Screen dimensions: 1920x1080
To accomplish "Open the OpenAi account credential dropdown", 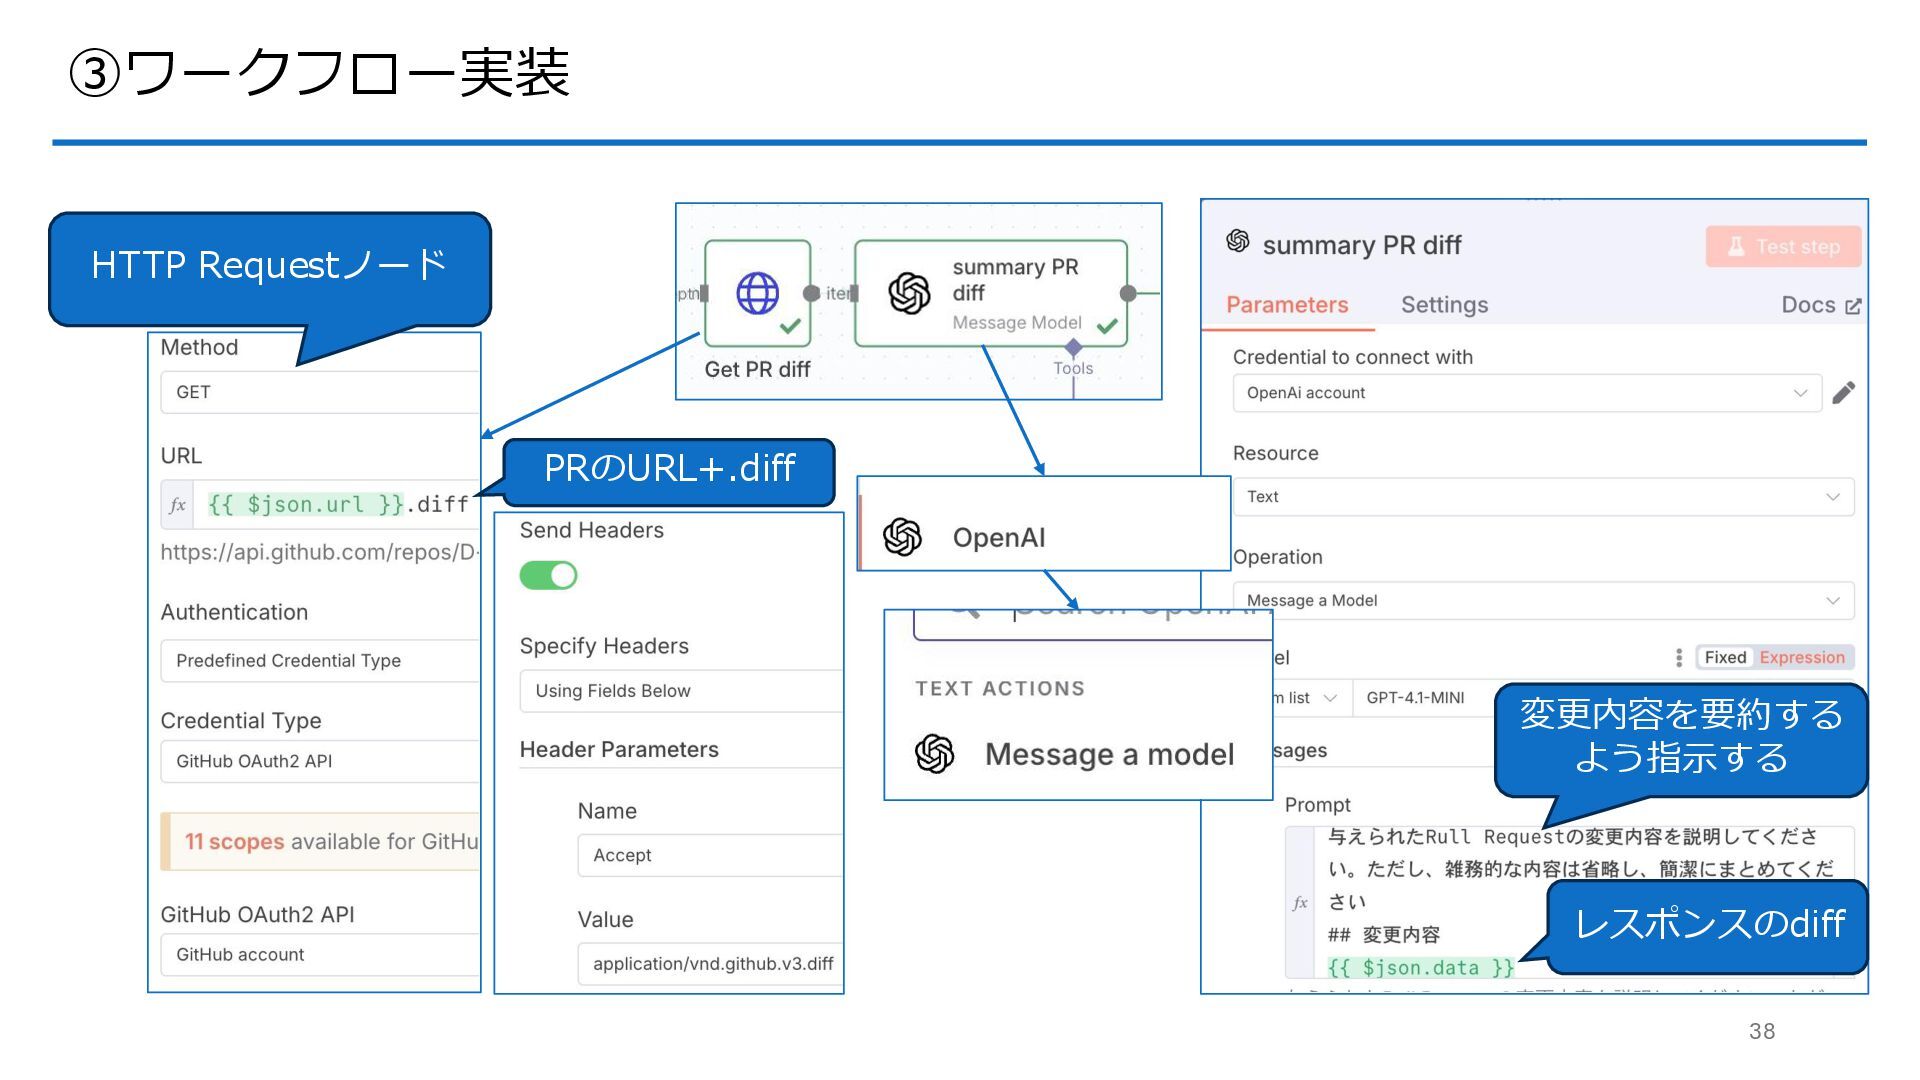I will click(x=1527, y=393).
